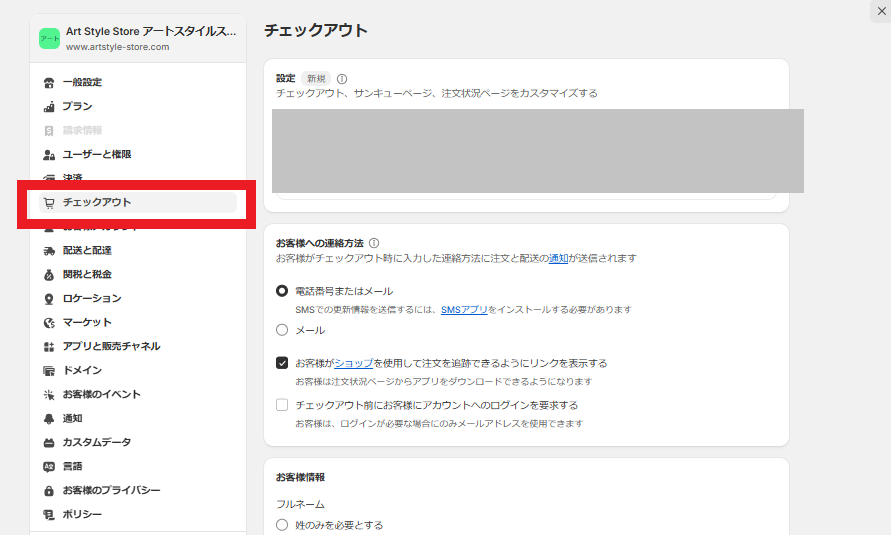Click the 通知 bell icon
891x535 pixels.
click(x=49, y=419)
